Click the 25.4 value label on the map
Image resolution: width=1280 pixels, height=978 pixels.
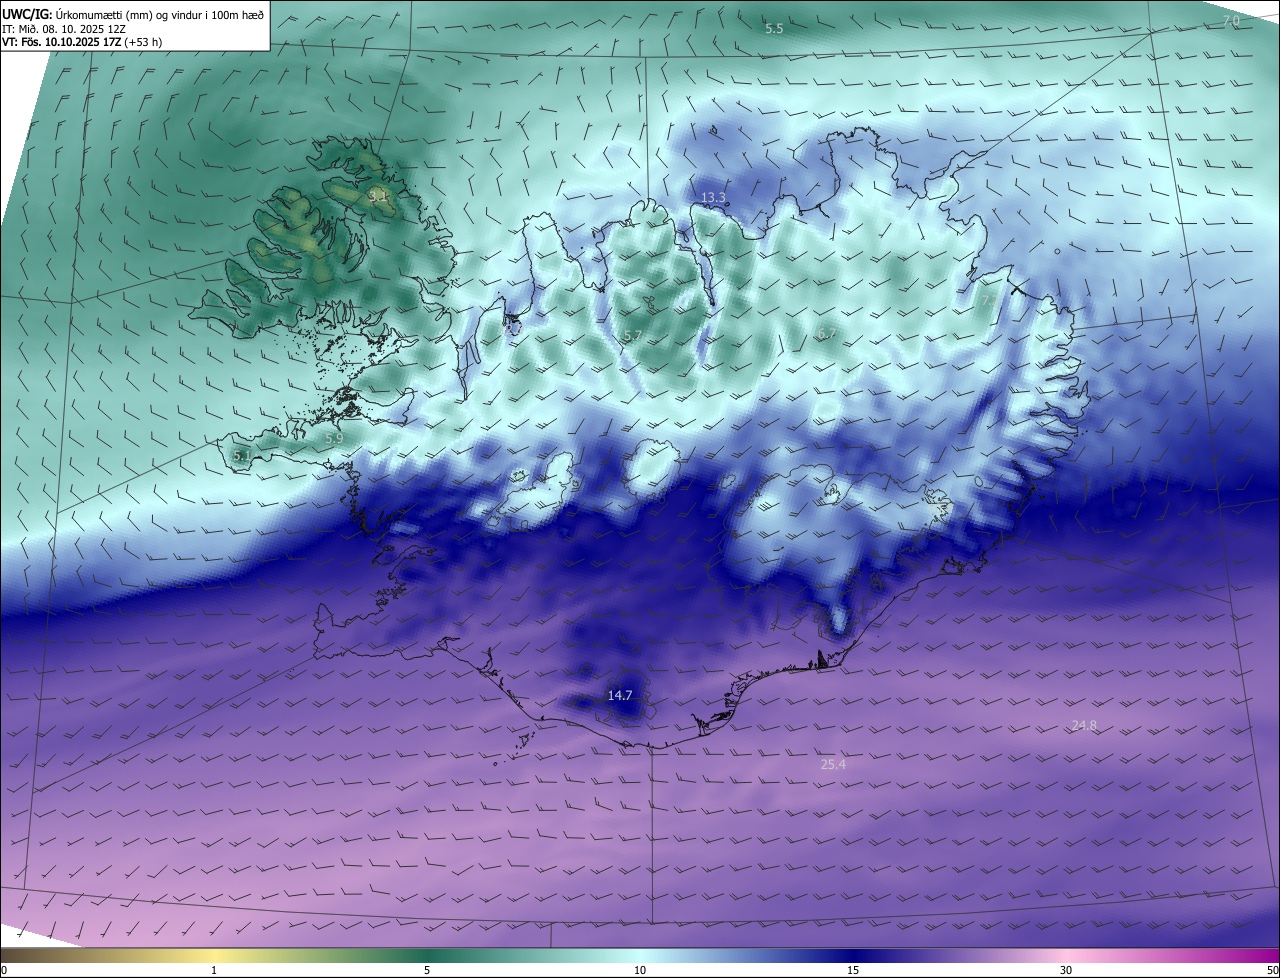point(833,765)
